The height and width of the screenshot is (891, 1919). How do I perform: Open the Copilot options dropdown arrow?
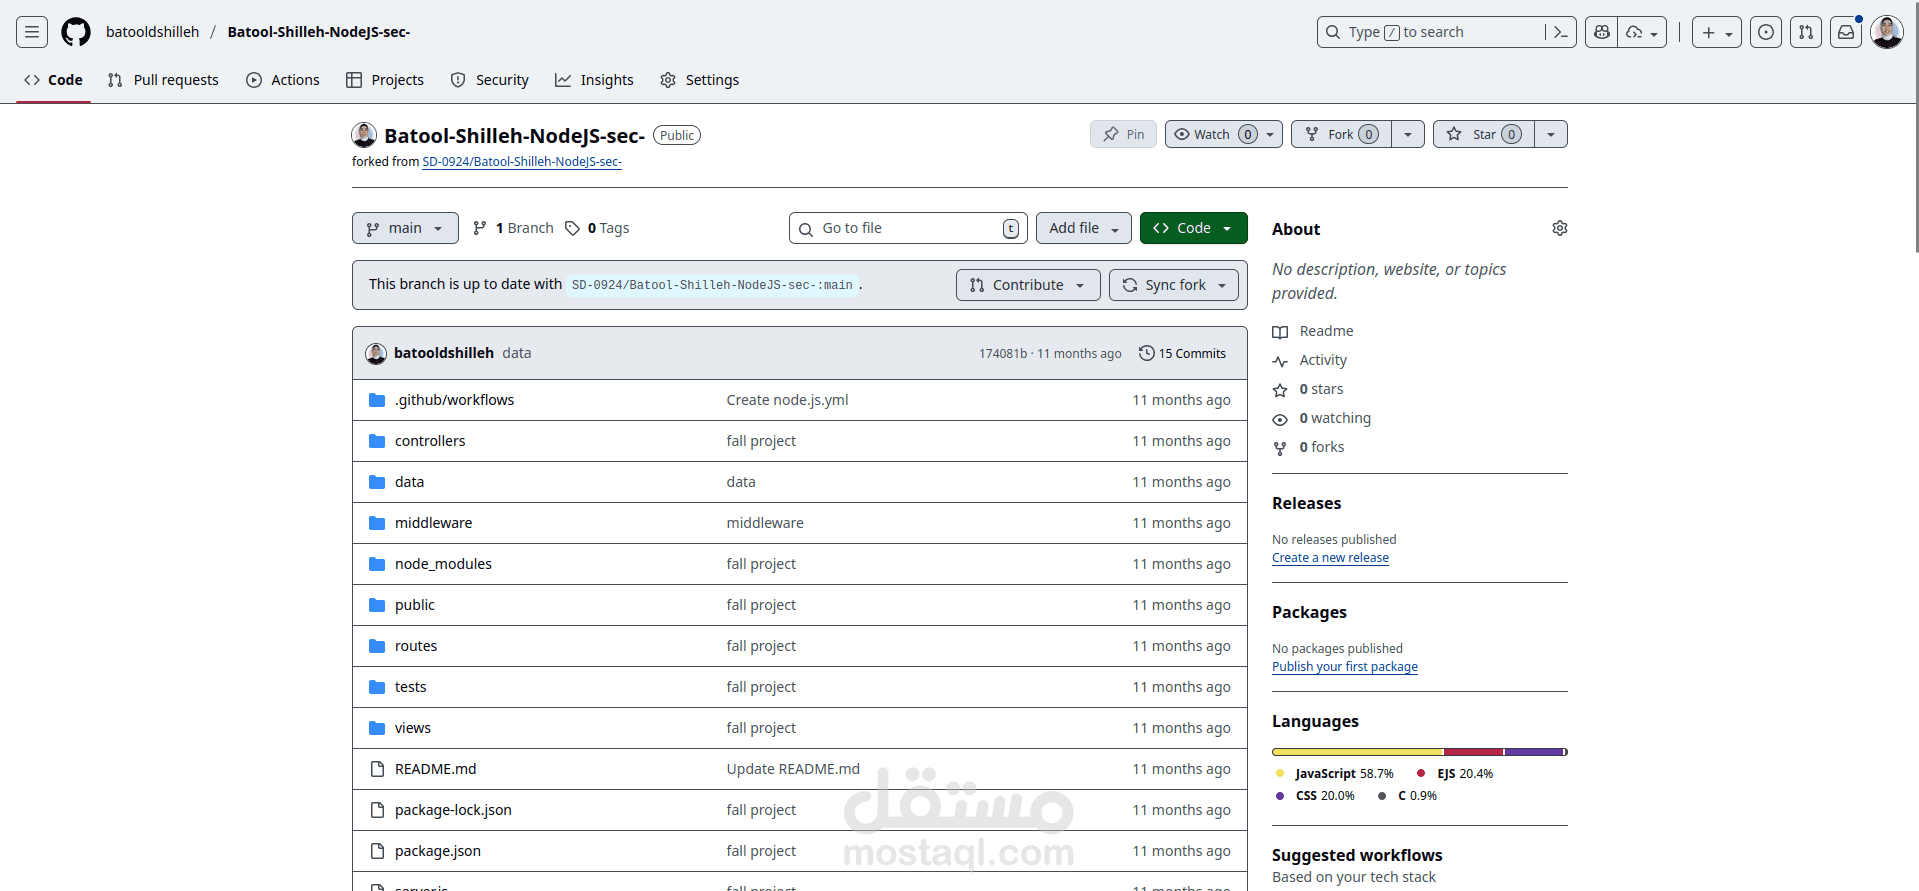pos(1642,32)
